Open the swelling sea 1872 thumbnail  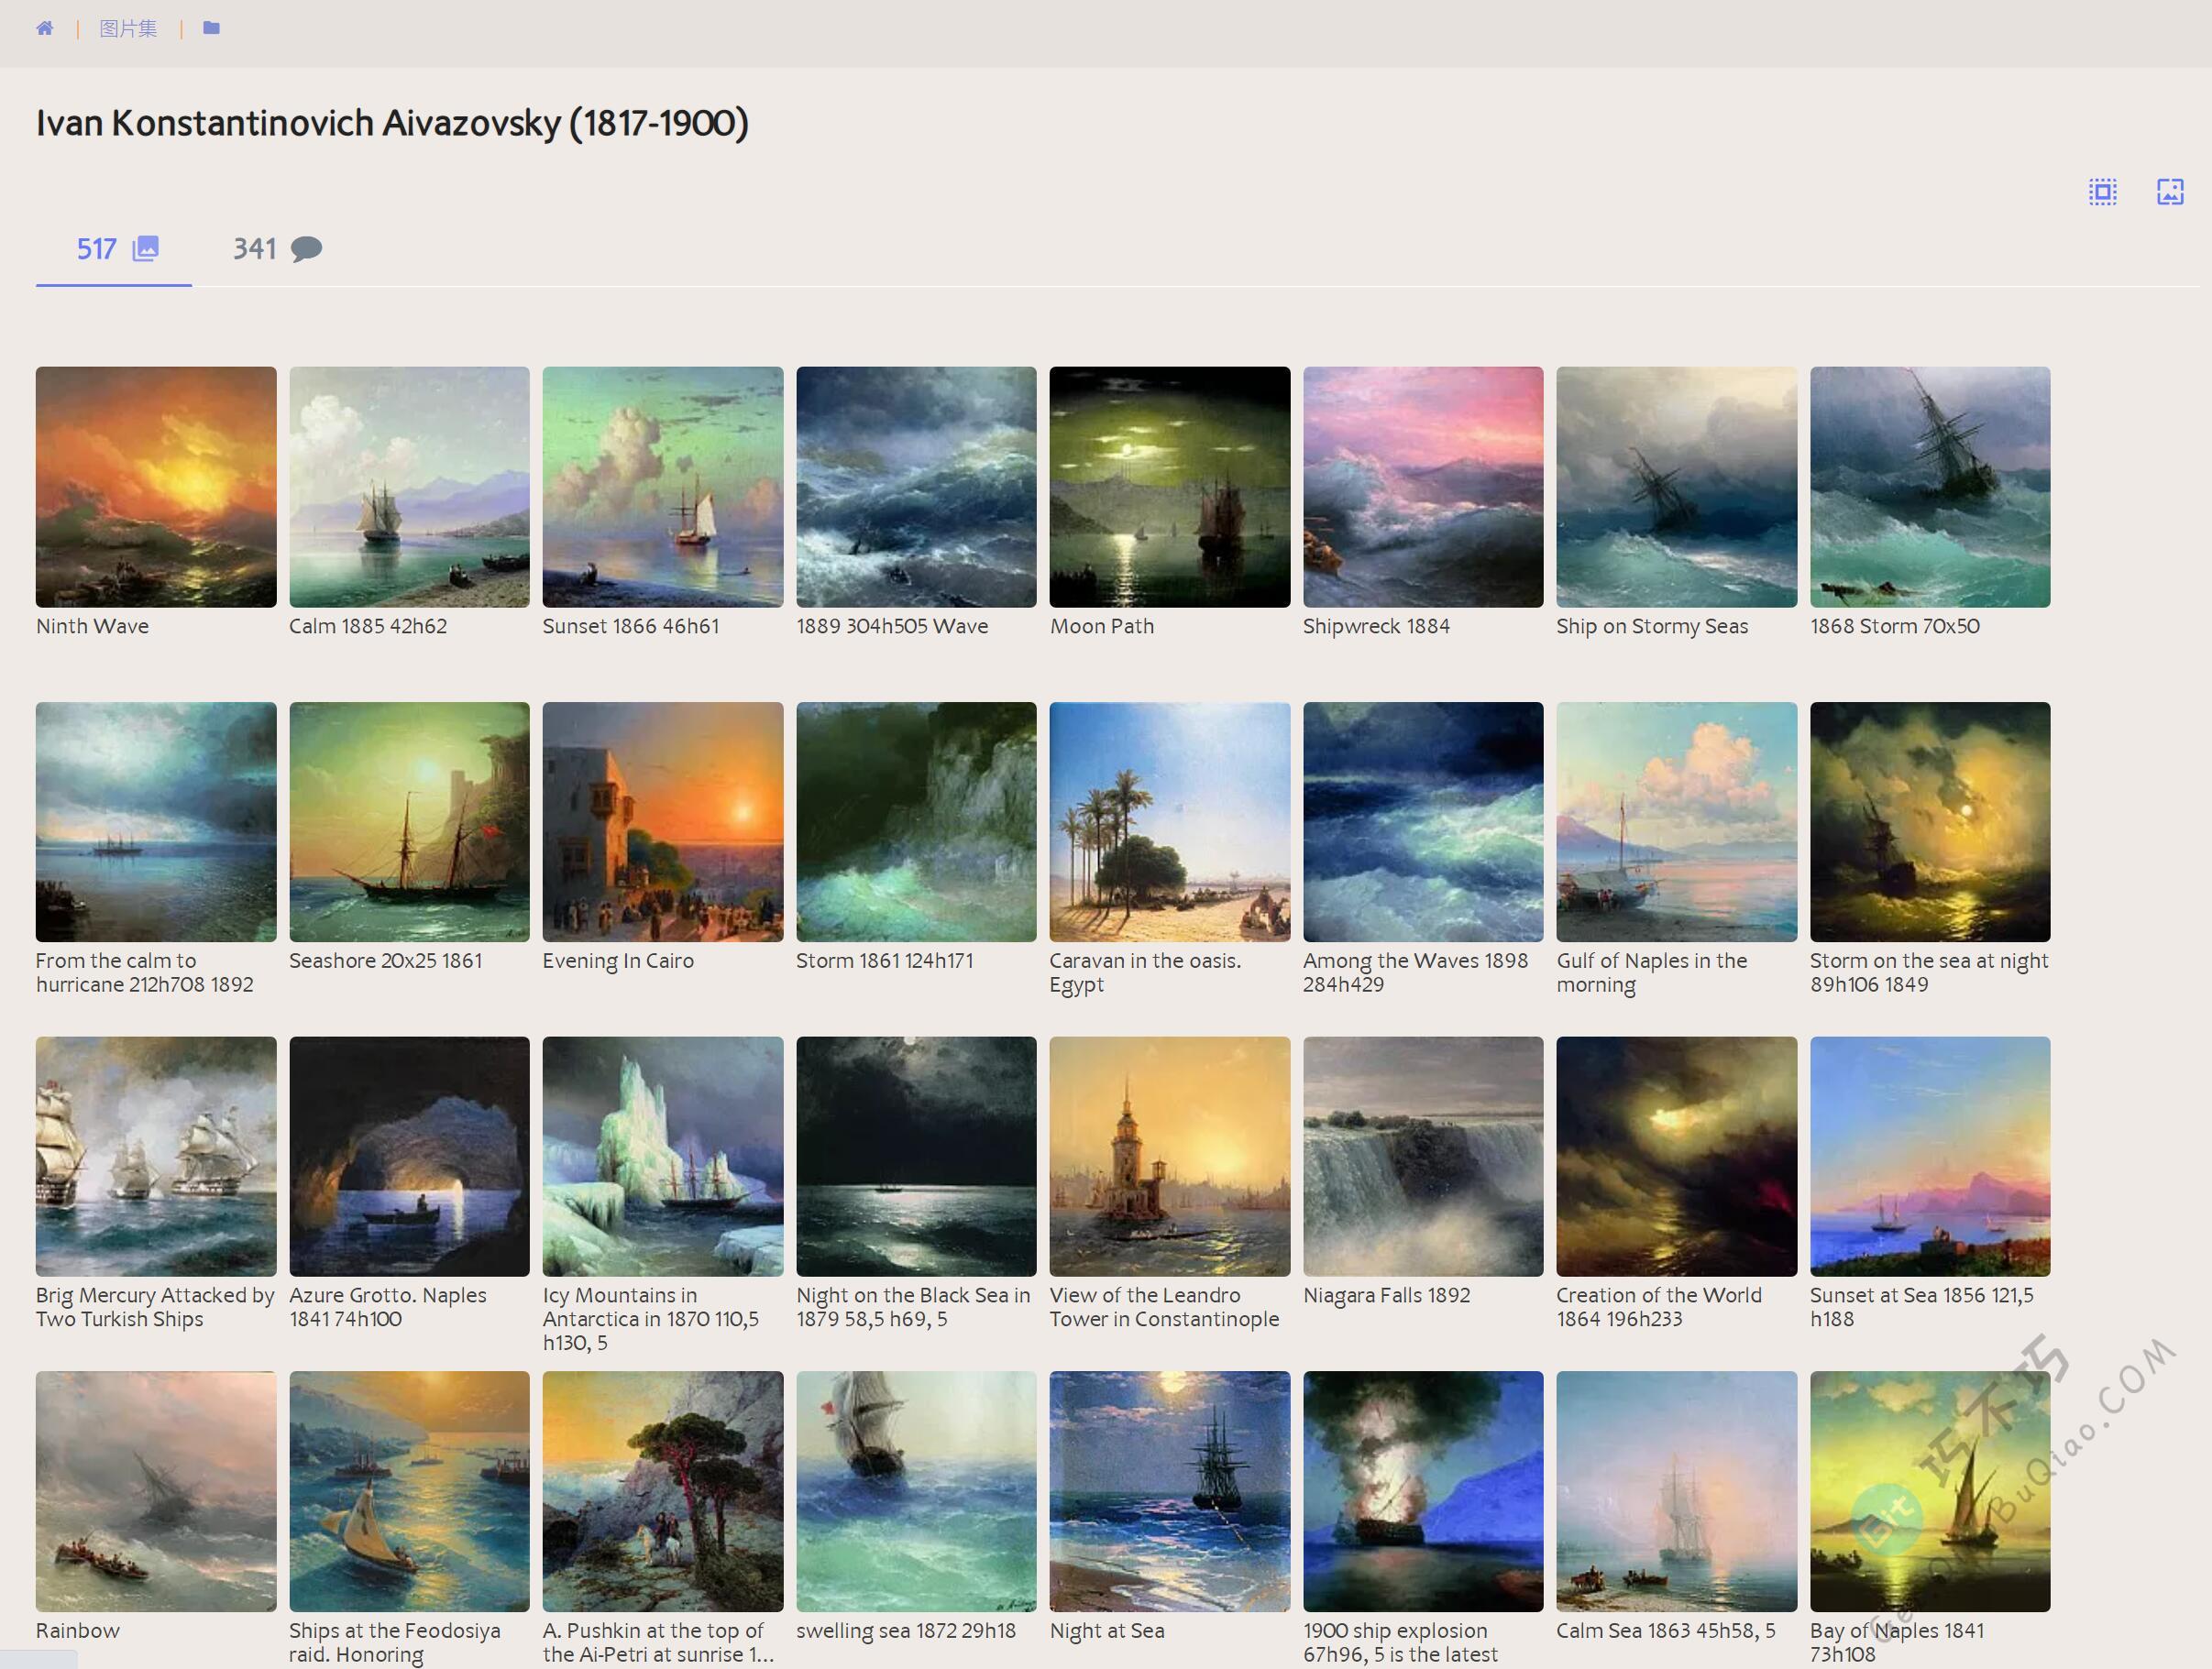click(x=916, y=1491)
